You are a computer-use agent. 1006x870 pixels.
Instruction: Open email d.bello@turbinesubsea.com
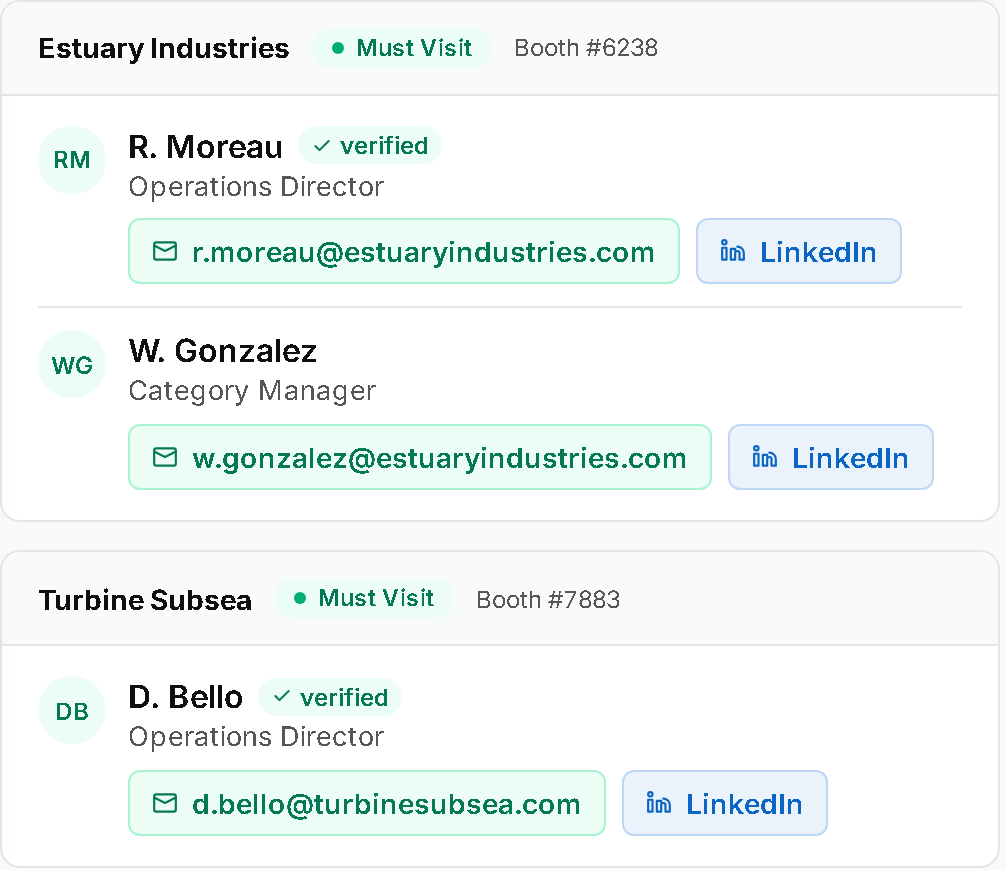pos(366,803)
